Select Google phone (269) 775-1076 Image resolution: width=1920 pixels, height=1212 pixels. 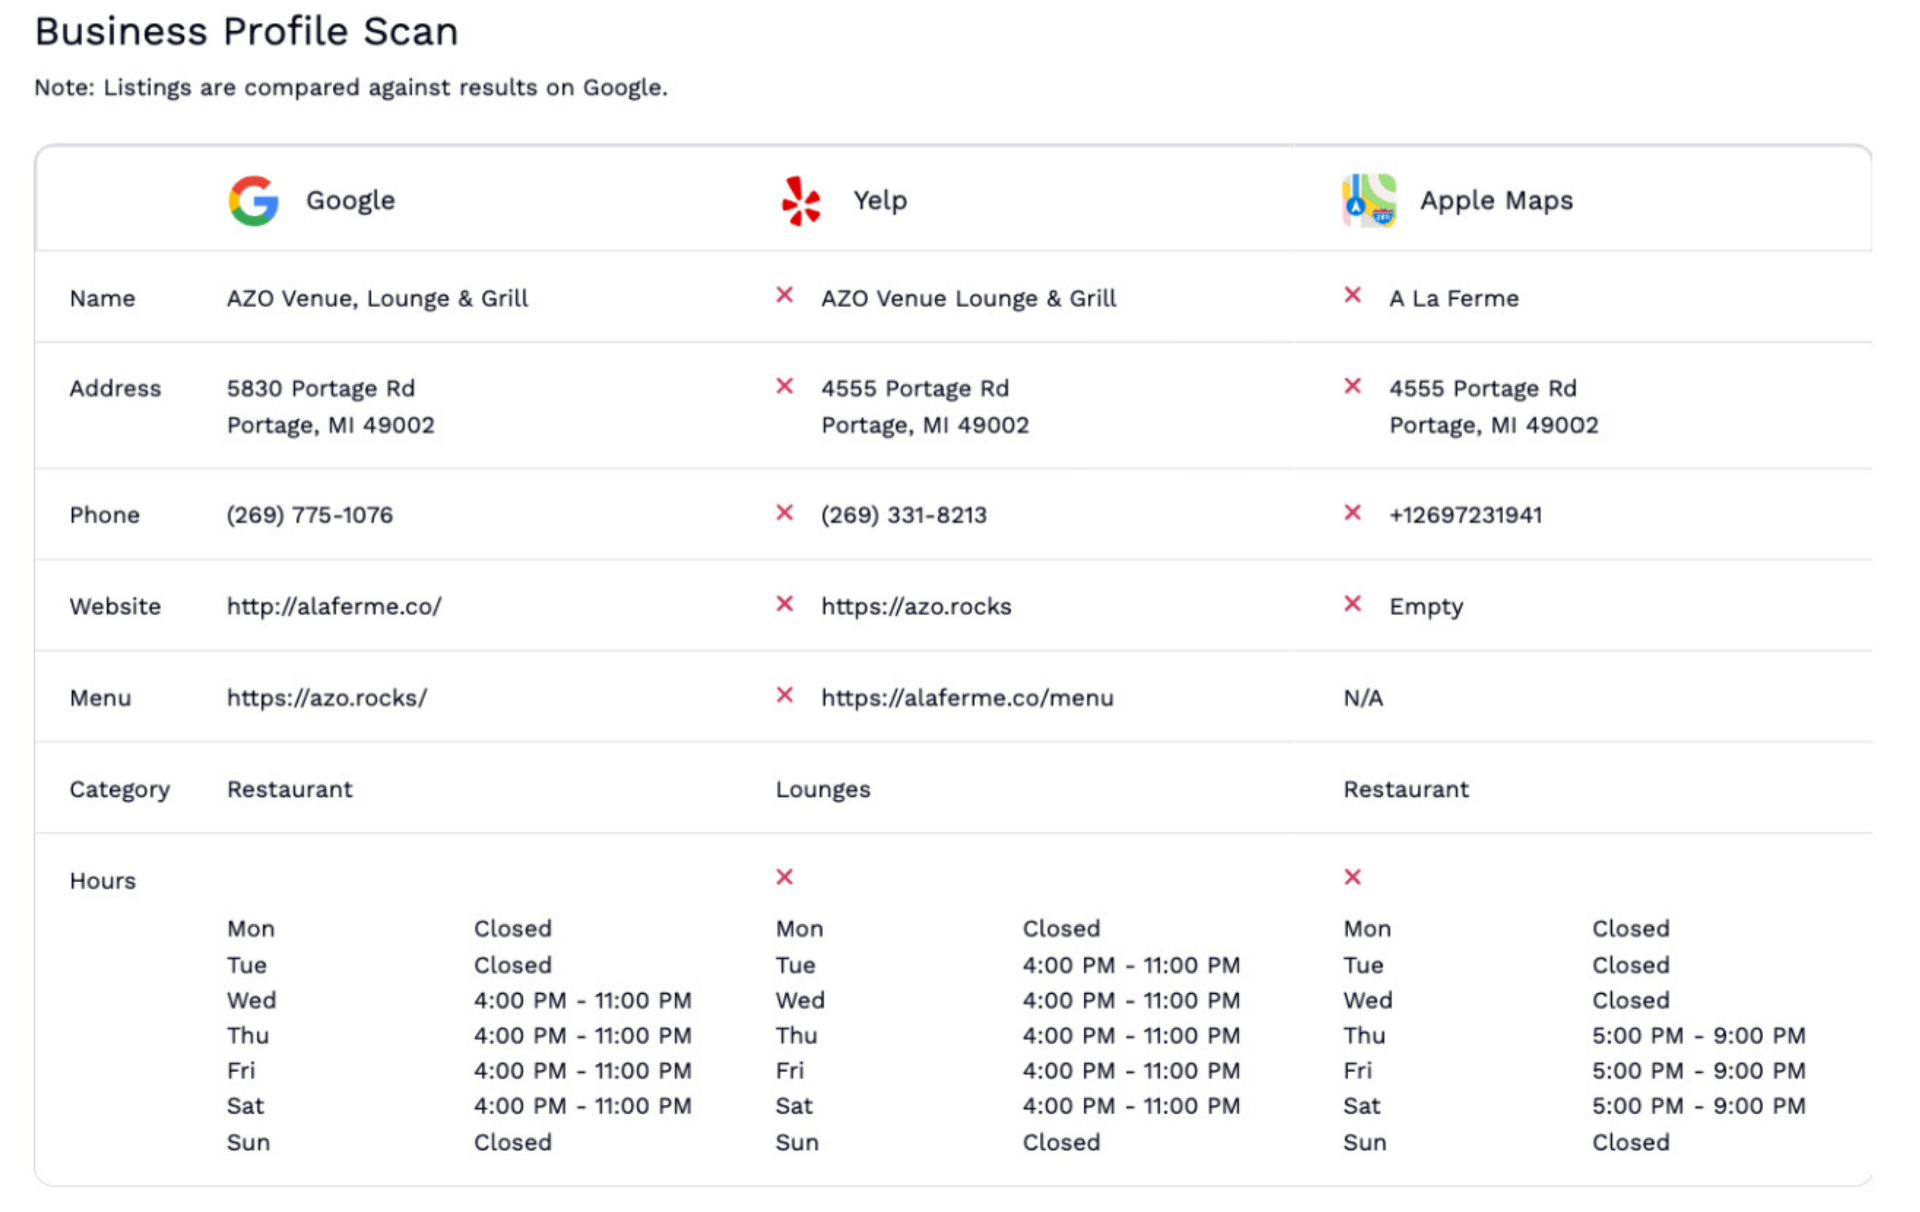[x=310, y=515]
